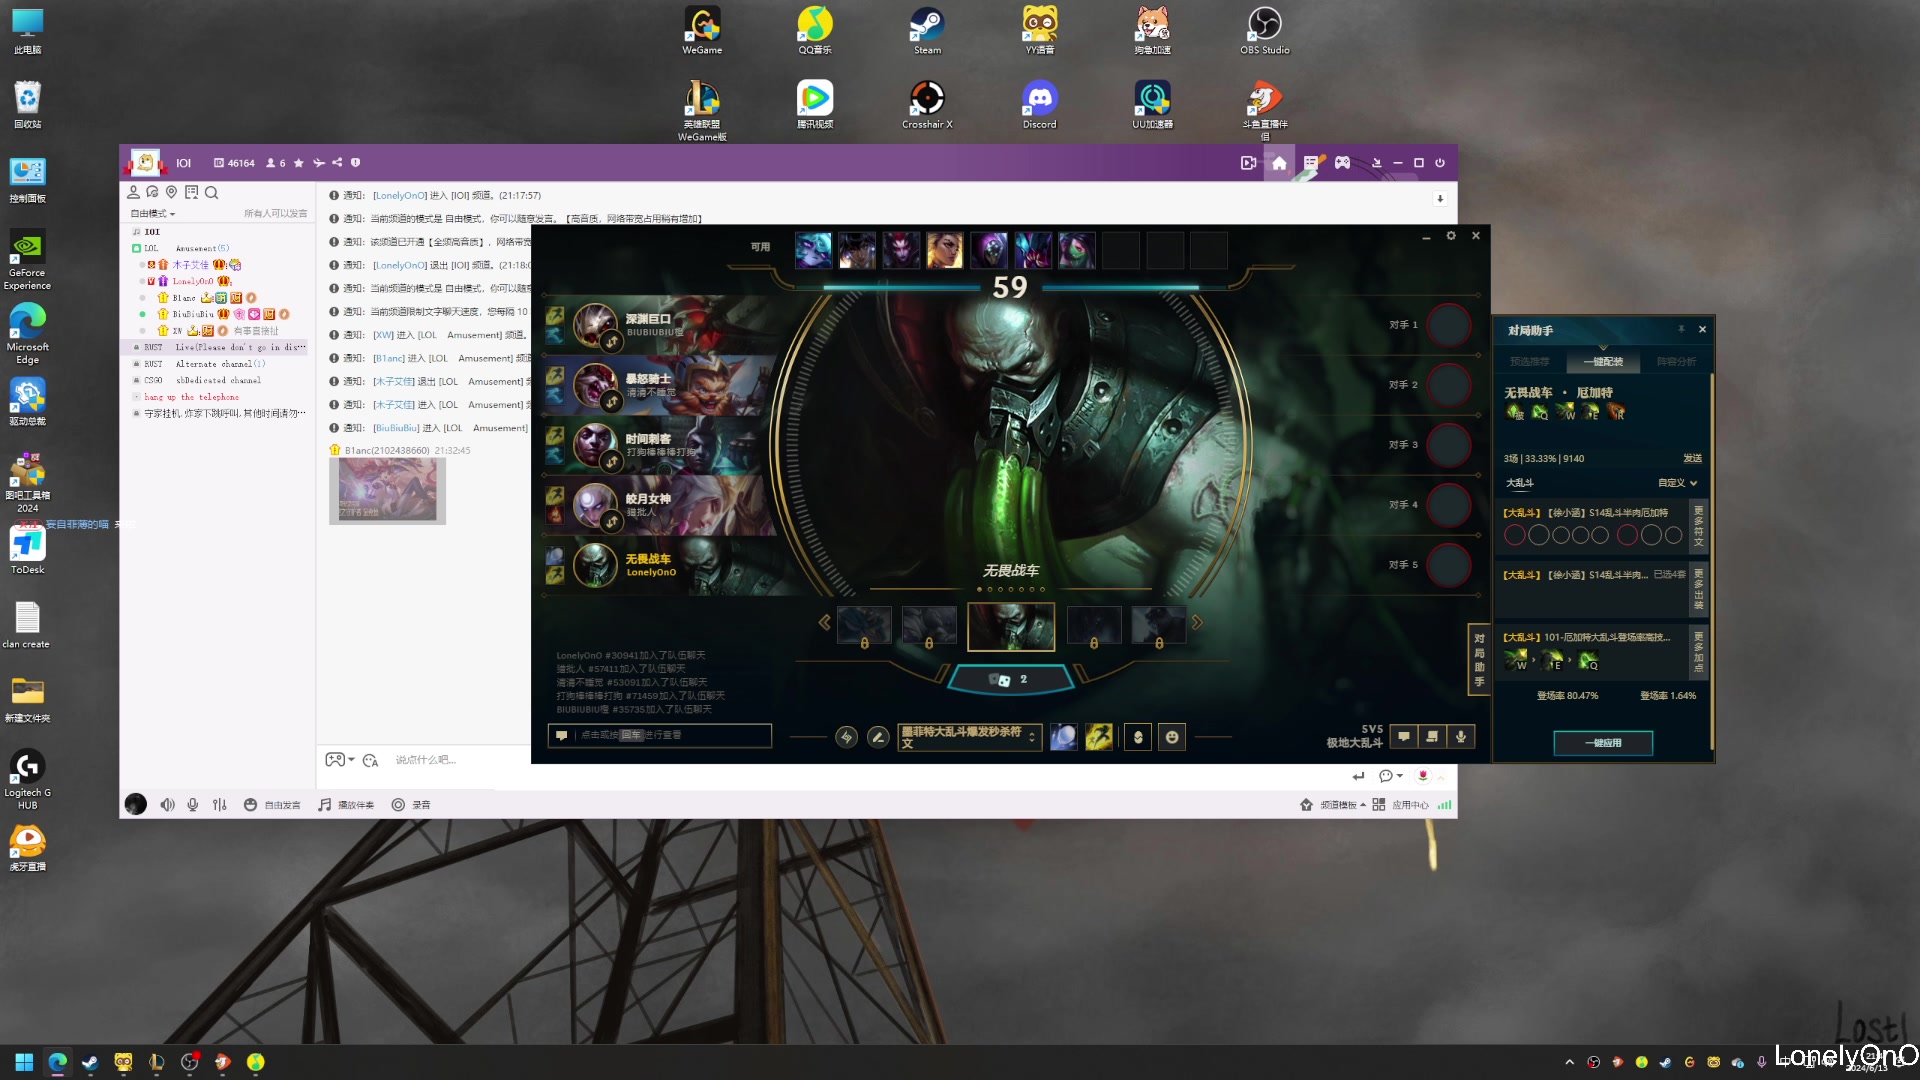Open League client settings gear
The image size is (1920, 1080).
1451,236
